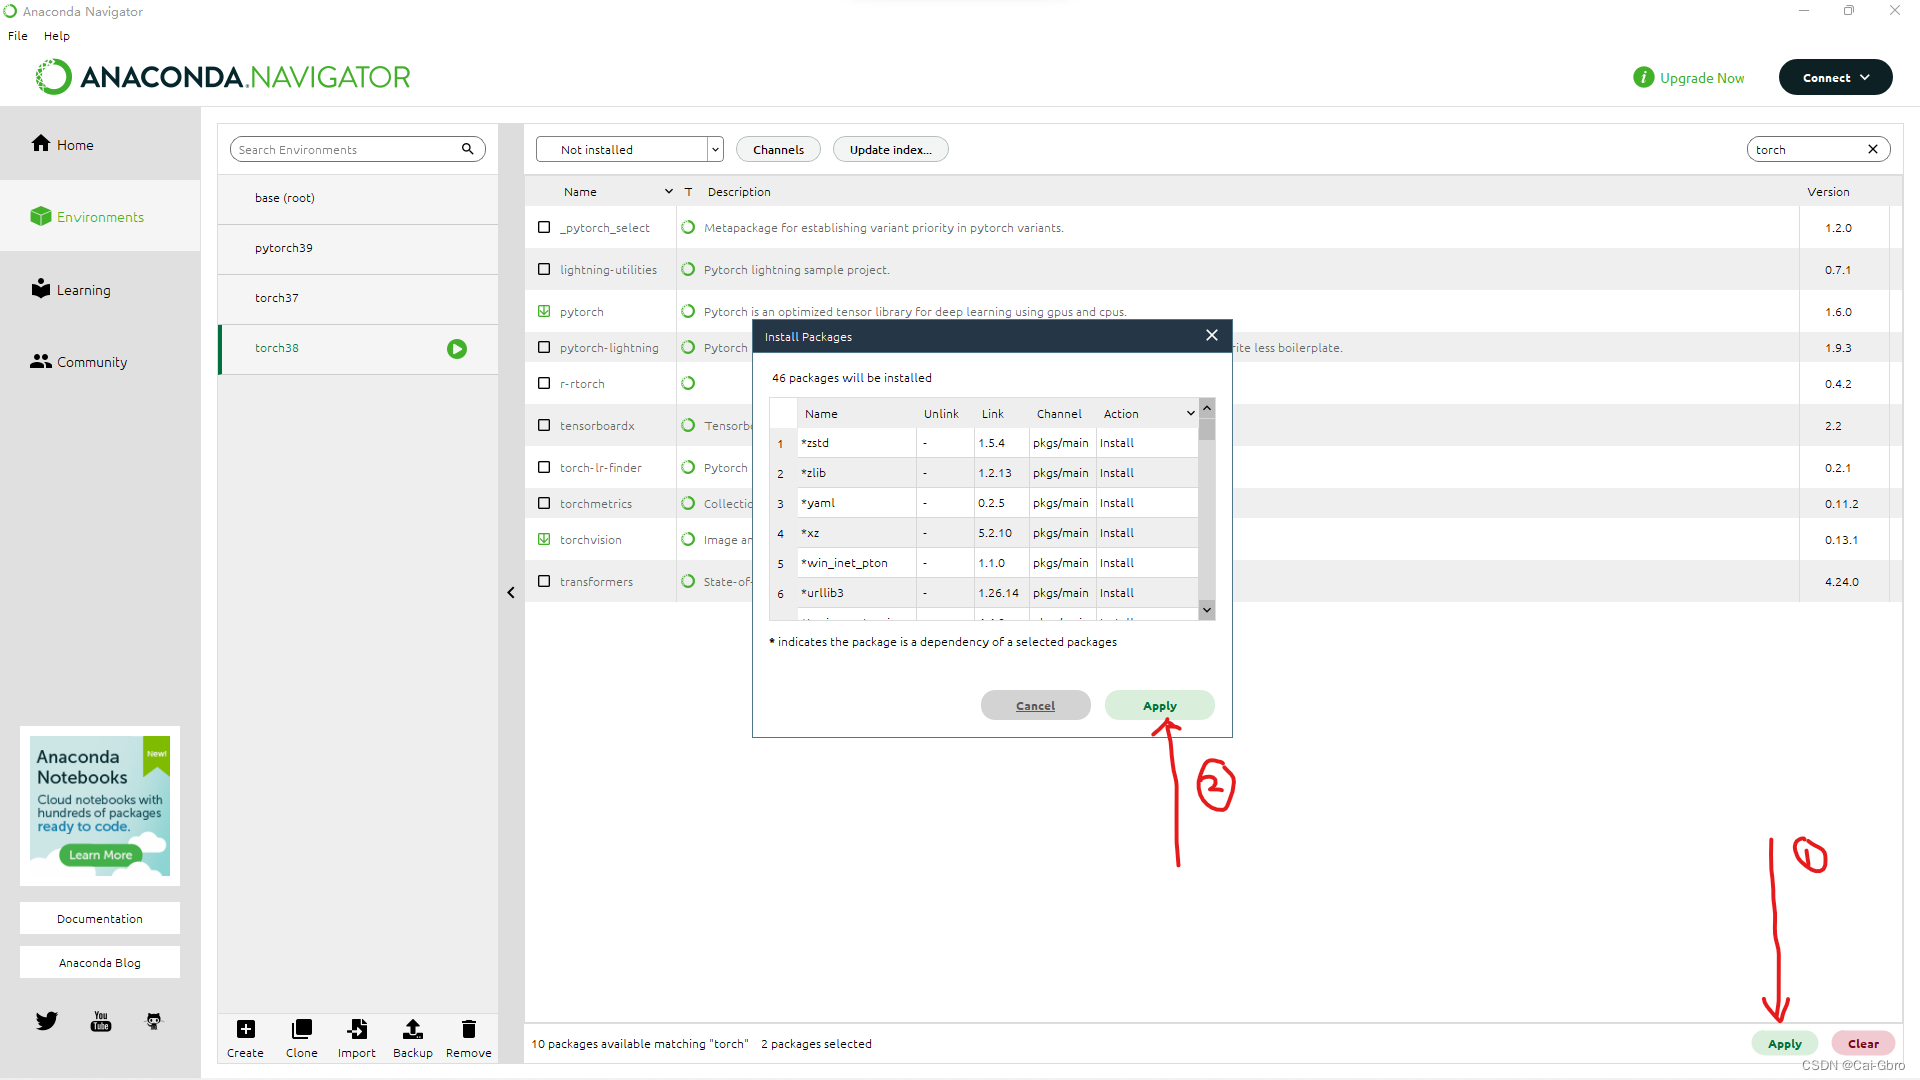Open the Action column dropdown in dialog
Viewport: 1920px width, 1080px height.
[x=1191, y=413]
